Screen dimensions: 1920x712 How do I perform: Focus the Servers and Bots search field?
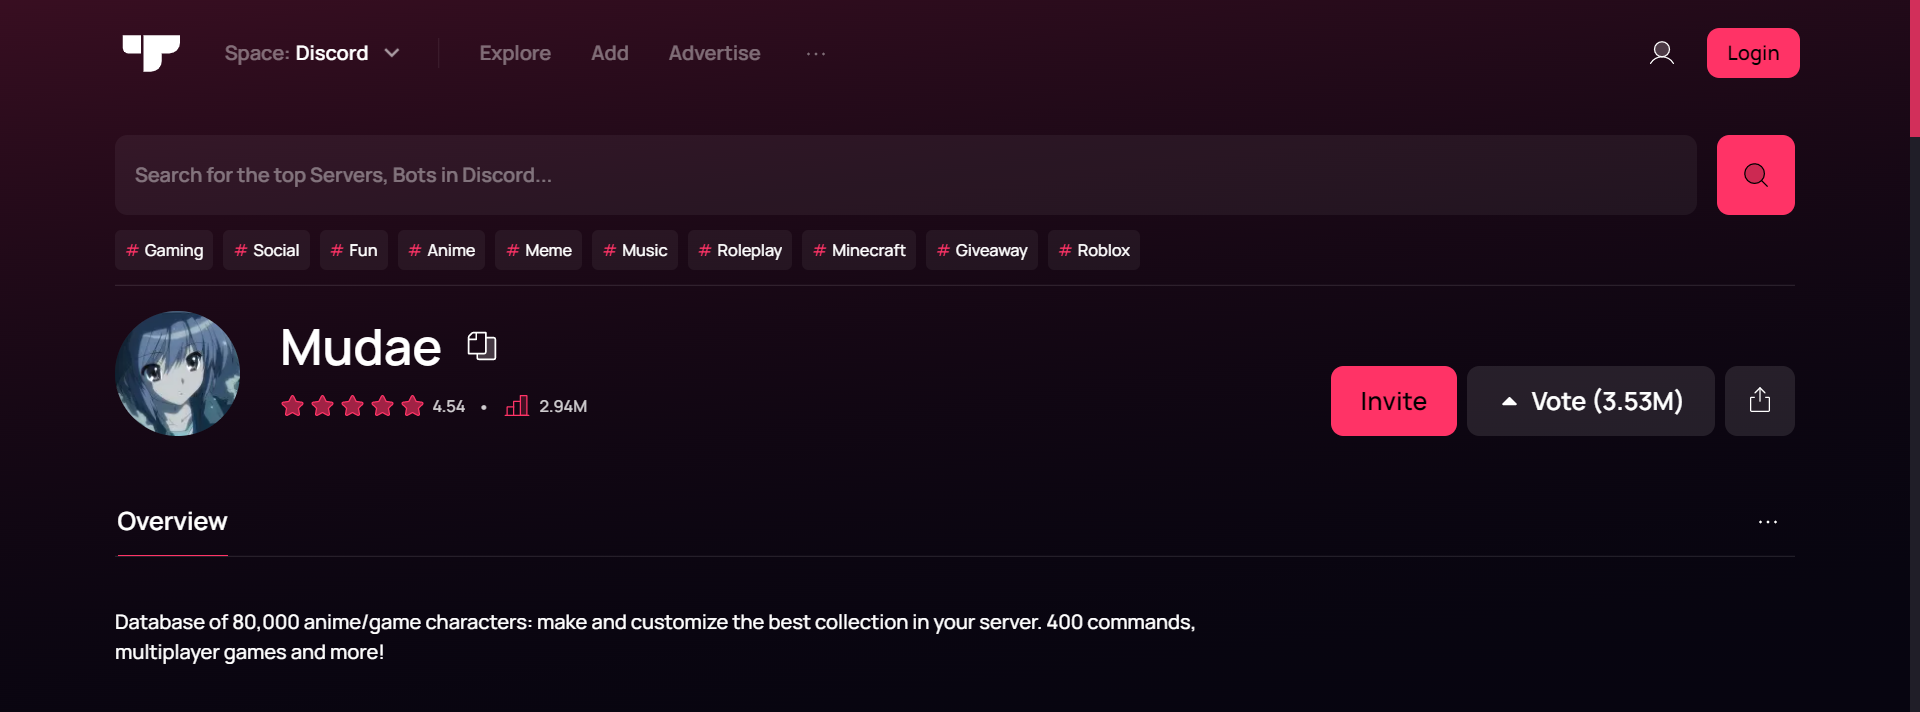pyautogui.click(x=905, y=175)
